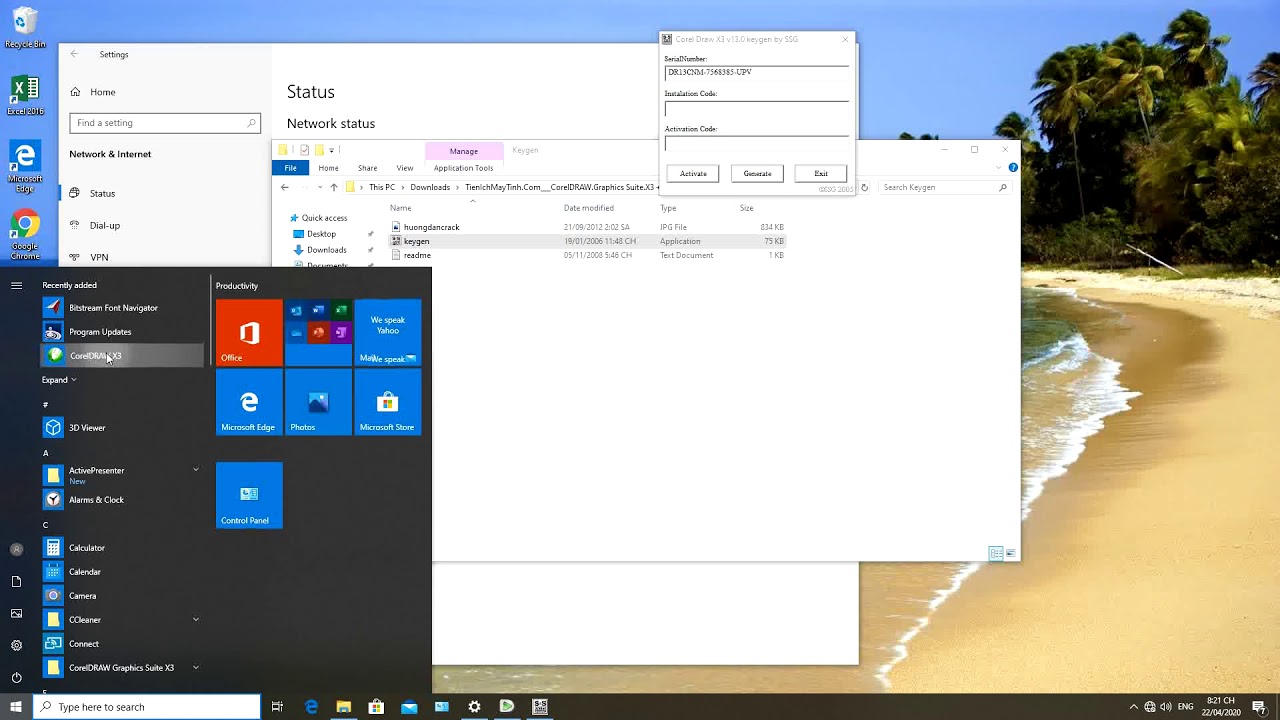Click the Find a setting search box
1280x720 pixels.
[165, 123]
